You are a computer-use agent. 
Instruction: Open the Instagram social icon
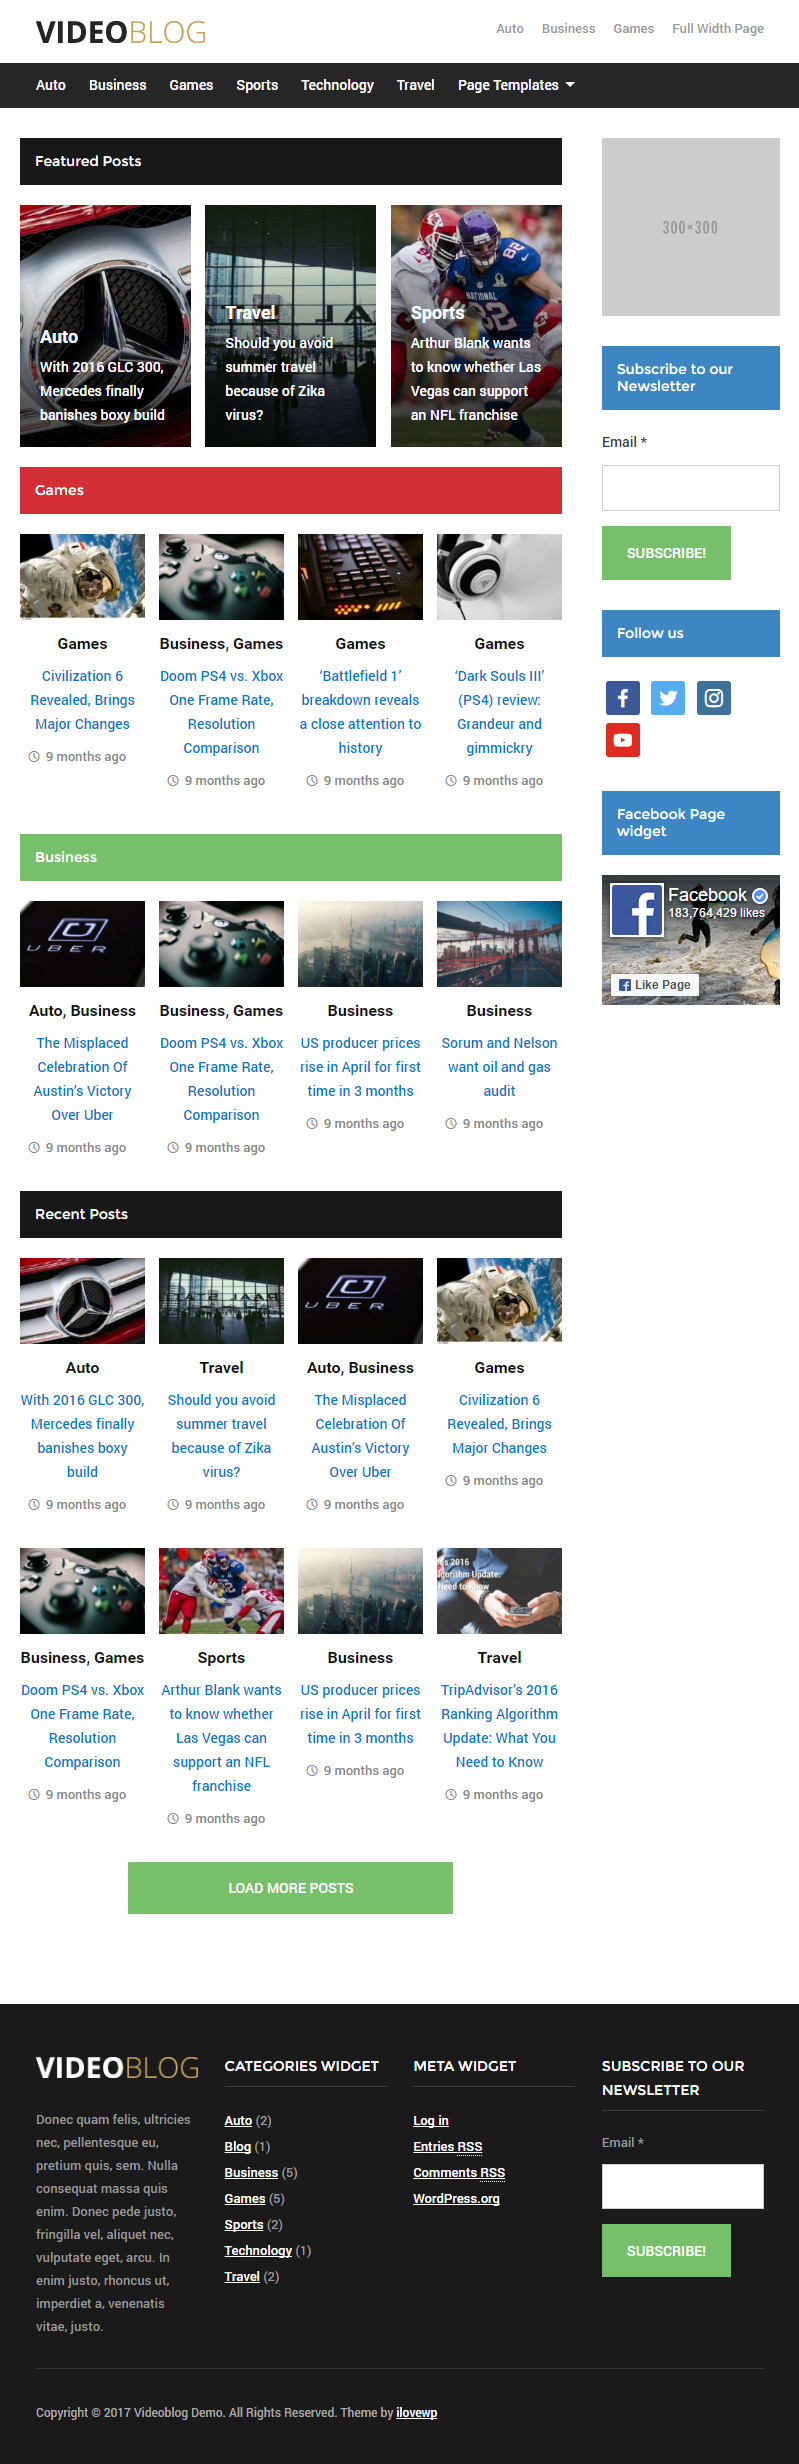point(714,697)
